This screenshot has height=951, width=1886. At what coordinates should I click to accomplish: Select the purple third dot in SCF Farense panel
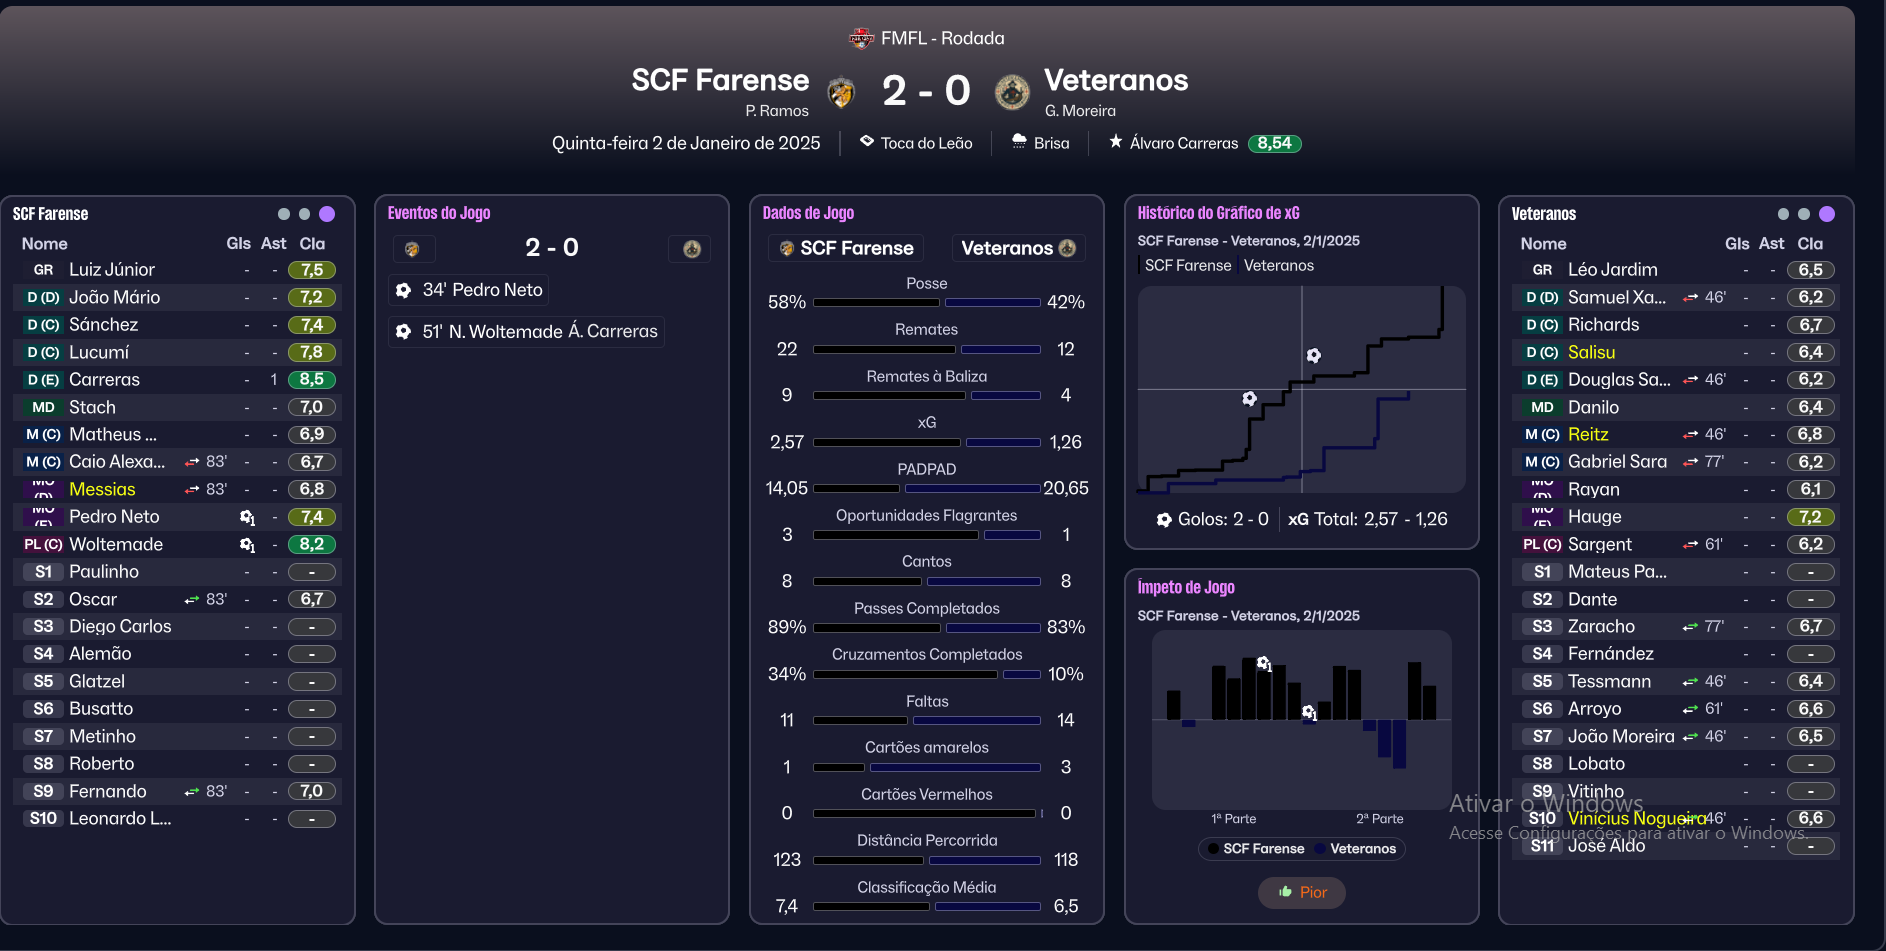[x=327, y=214]
